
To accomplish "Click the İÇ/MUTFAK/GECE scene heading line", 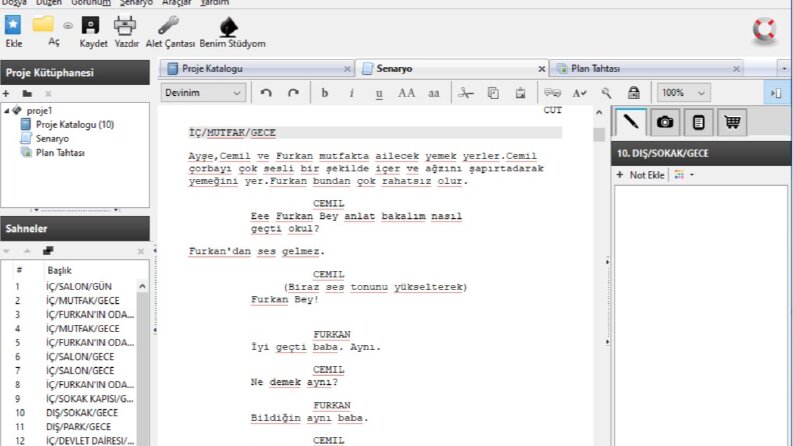I will [375, 132].
